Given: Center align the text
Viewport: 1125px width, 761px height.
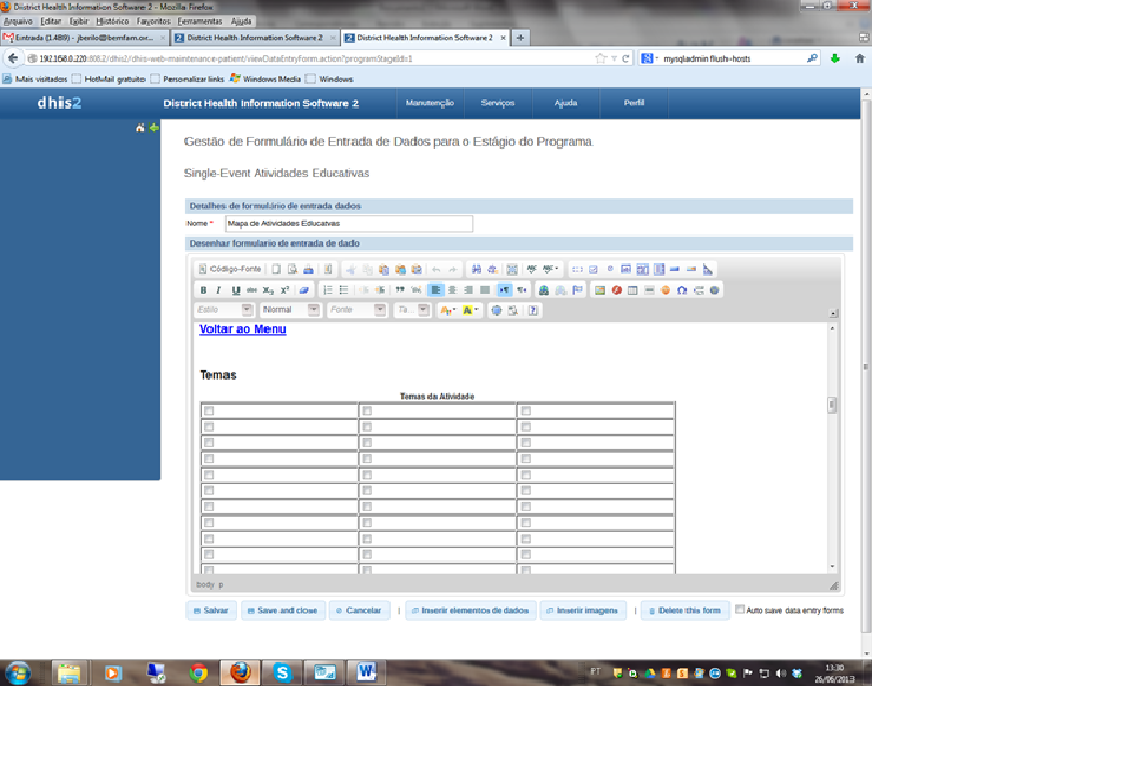Looking at the screenshot, I should (453, 290).
